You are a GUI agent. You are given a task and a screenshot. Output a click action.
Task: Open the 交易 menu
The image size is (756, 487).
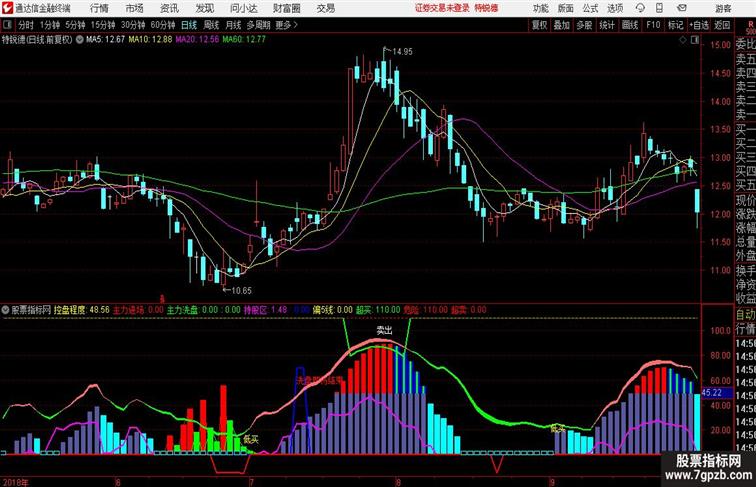[x=325, y=8]
